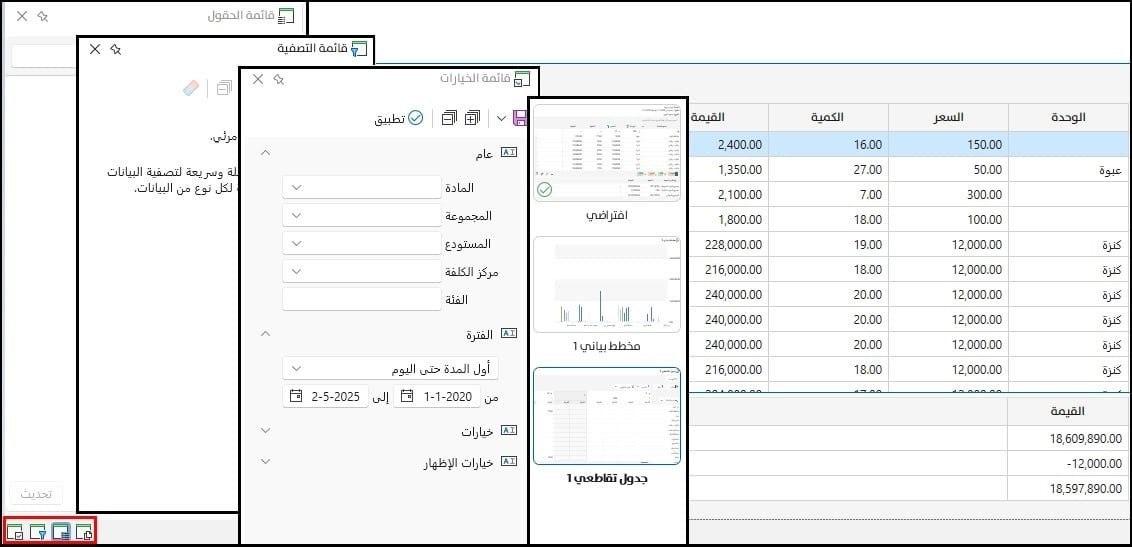Viewport: 1132px width, 547px height.
Task: Click the value cell 228,000.00
Action: 728,244
